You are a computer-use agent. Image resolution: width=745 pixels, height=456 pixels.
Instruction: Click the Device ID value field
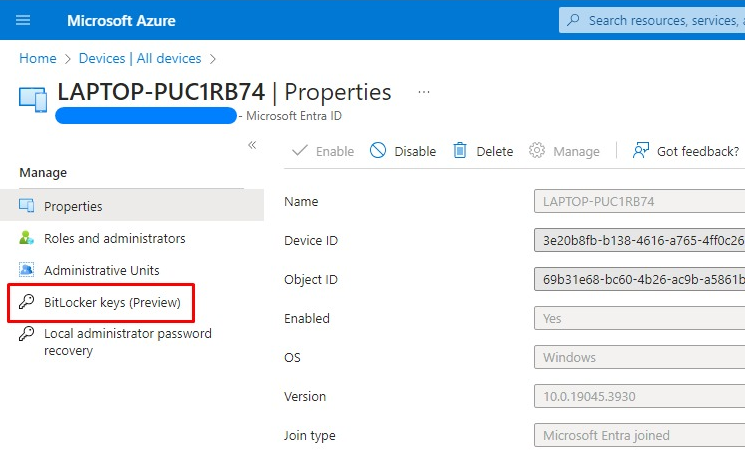[x=640, y=240]
